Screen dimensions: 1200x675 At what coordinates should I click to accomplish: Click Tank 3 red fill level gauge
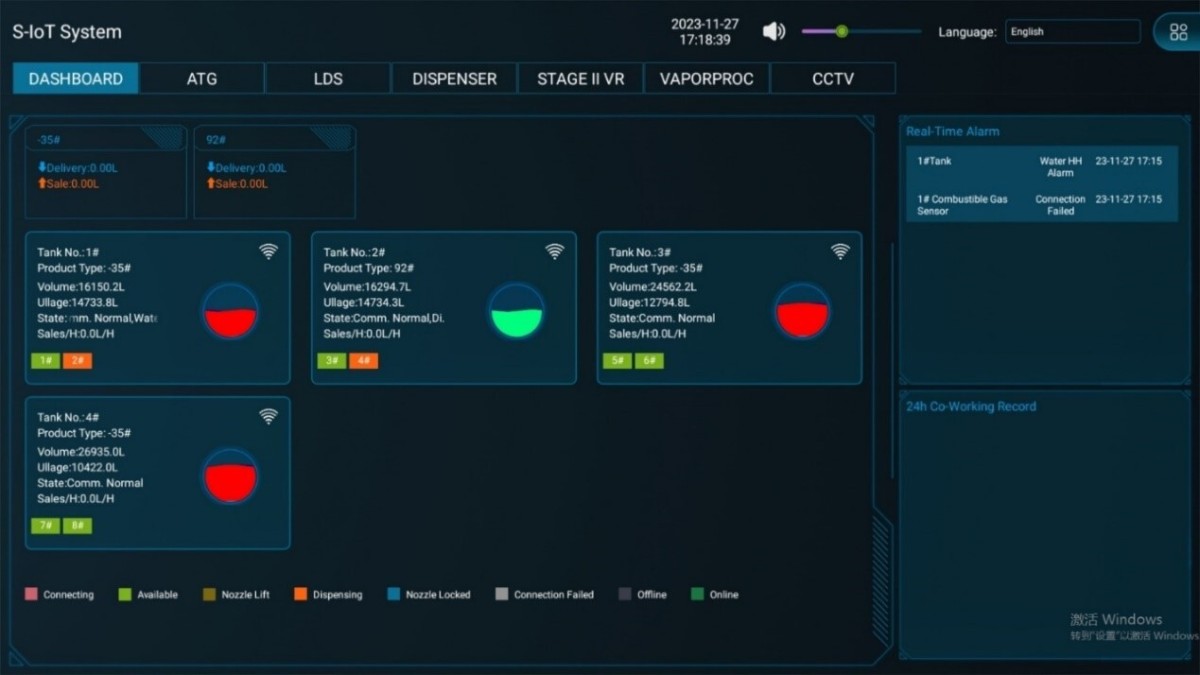pyautogui.click(x=802, y=312)
